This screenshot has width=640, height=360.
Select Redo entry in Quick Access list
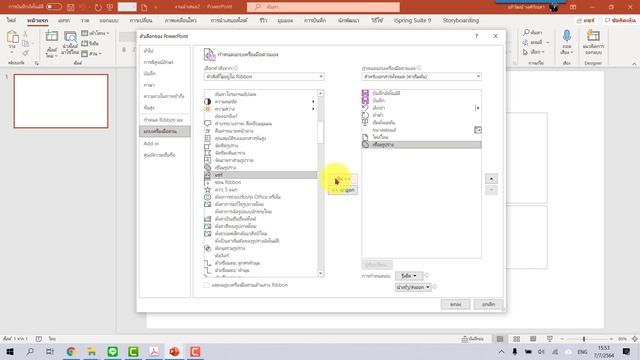click(x=421, y=115)
